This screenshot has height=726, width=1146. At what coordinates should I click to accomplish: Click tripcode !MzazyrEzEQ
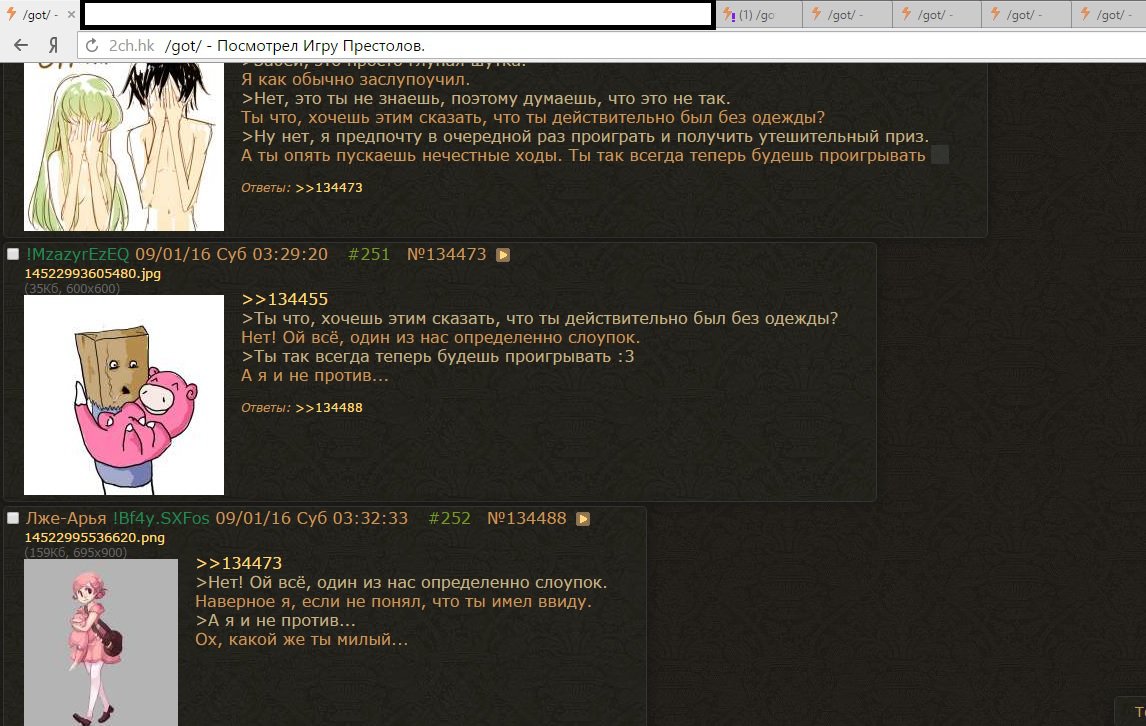pos(77,254)
